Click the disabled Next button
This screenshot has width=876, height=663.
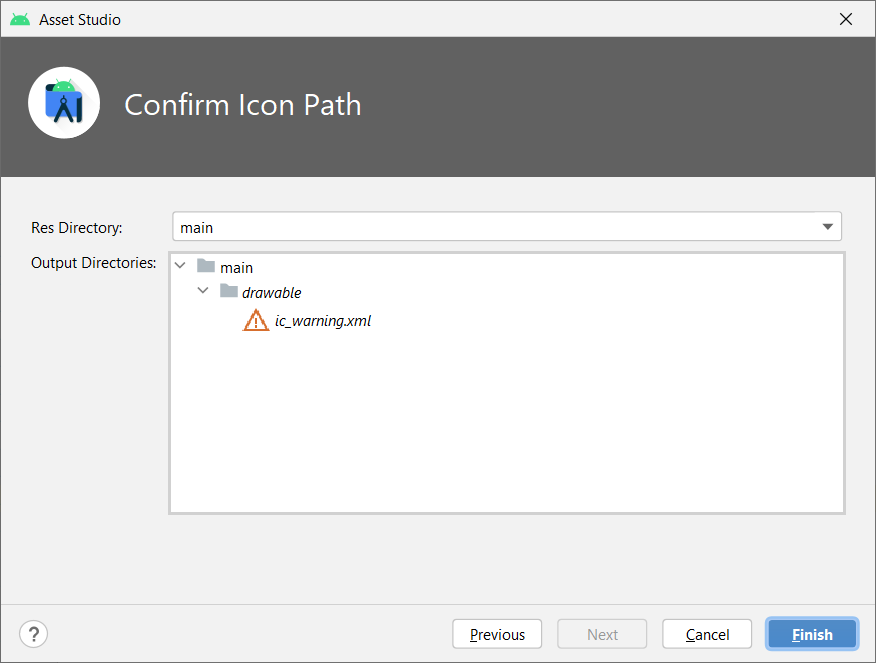point(602,634)
